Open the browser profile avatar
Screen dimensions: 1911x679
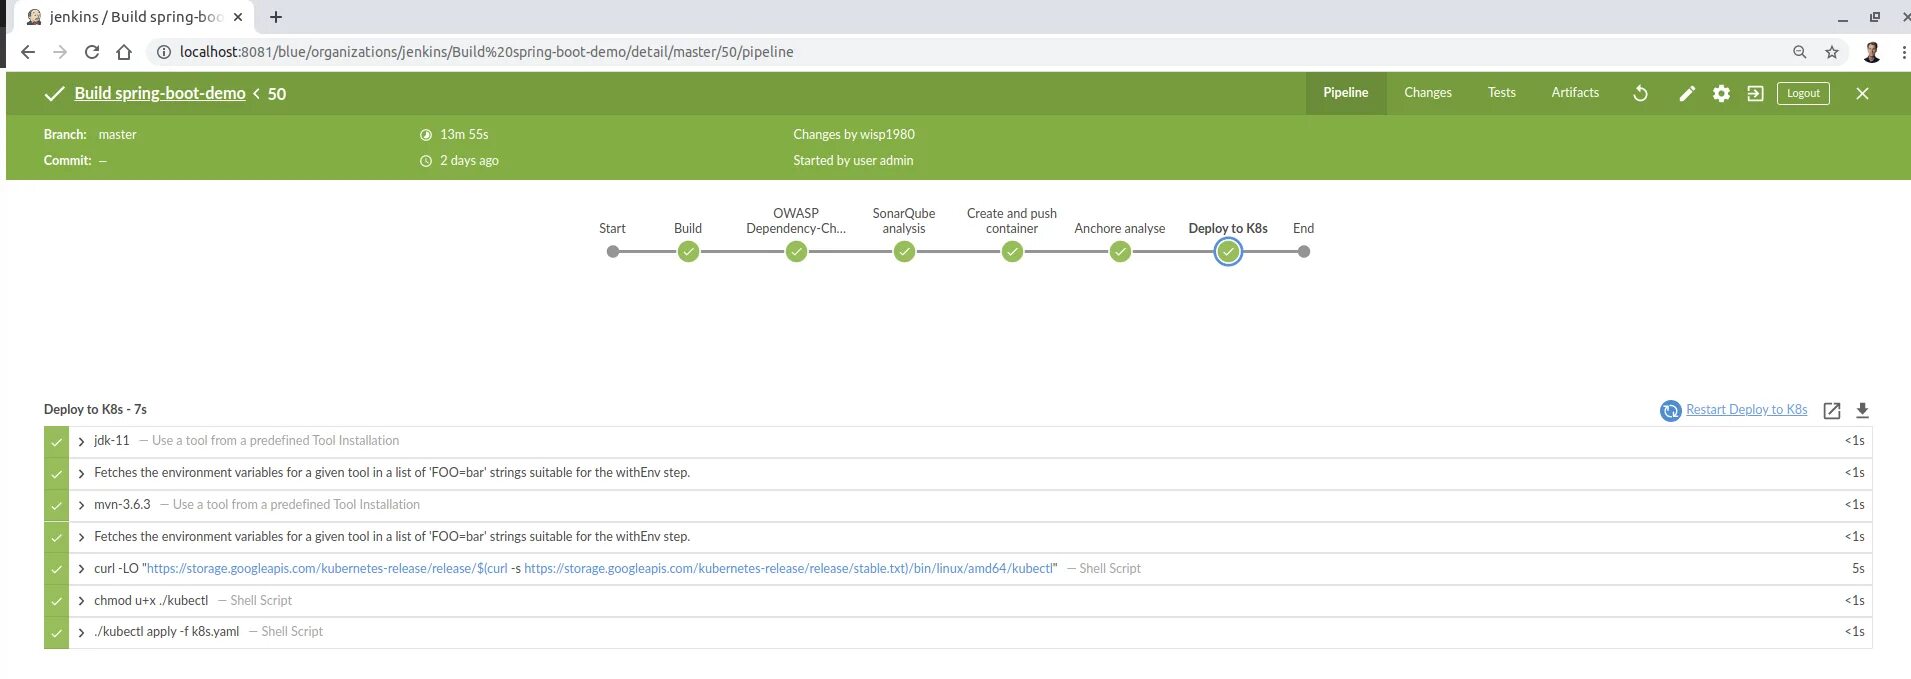[x=1872, y=52]
